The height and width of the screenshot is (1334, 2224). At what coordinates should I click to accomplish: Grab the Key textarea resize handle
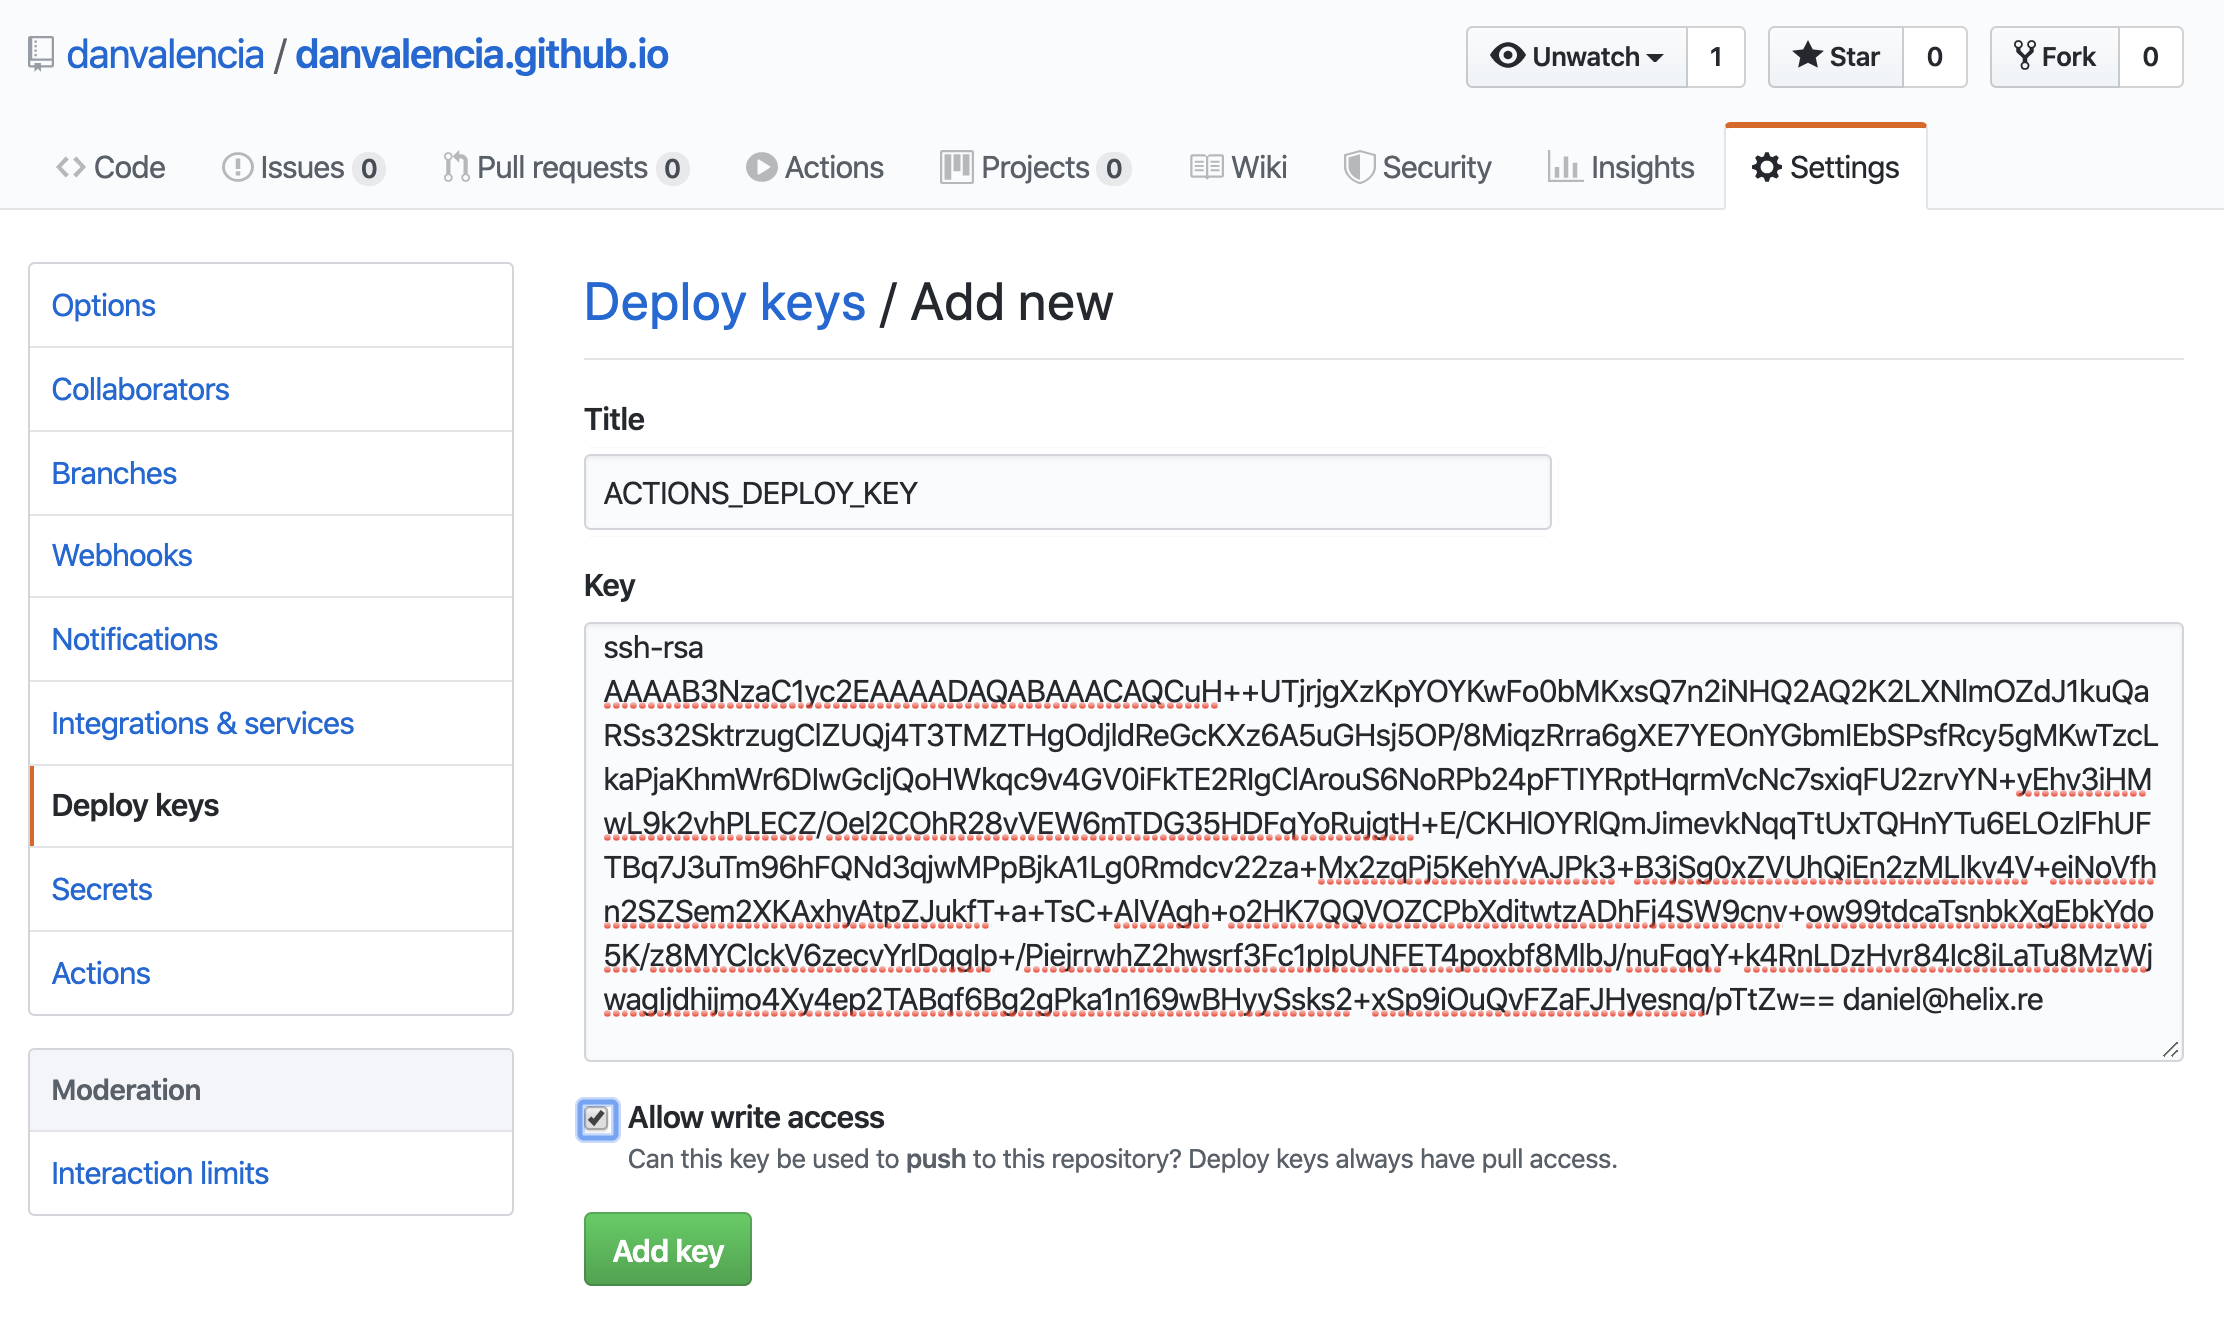[2170, 1049]
